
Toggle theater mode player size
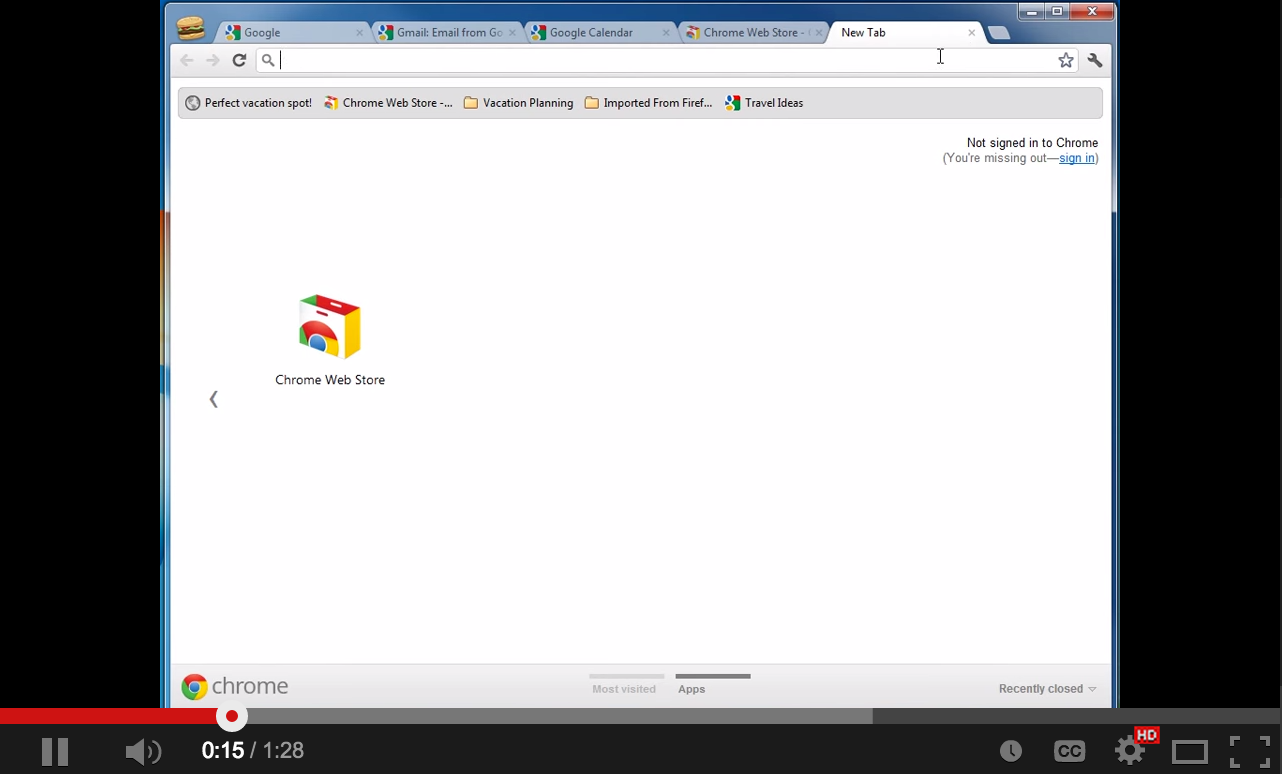coord(1190,751)
